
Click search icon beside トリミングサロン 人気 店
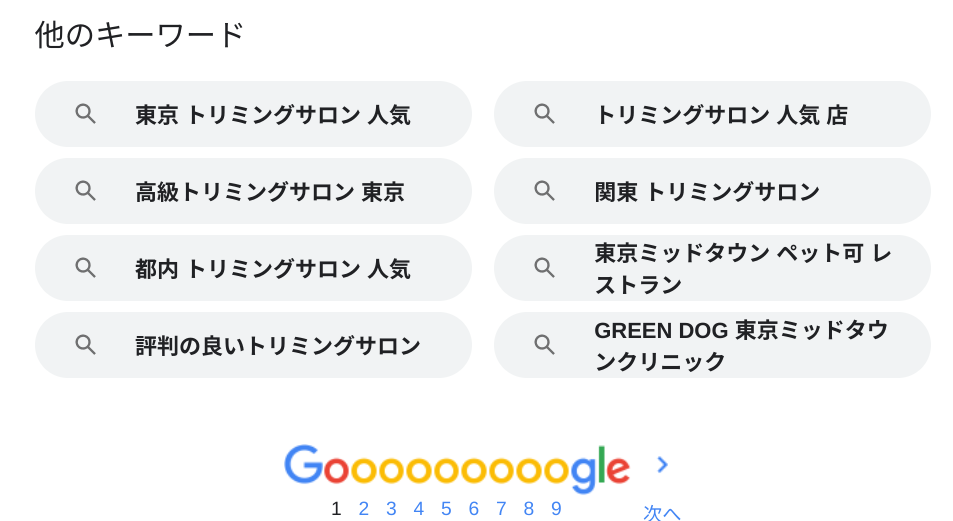[x=544, y=114]
